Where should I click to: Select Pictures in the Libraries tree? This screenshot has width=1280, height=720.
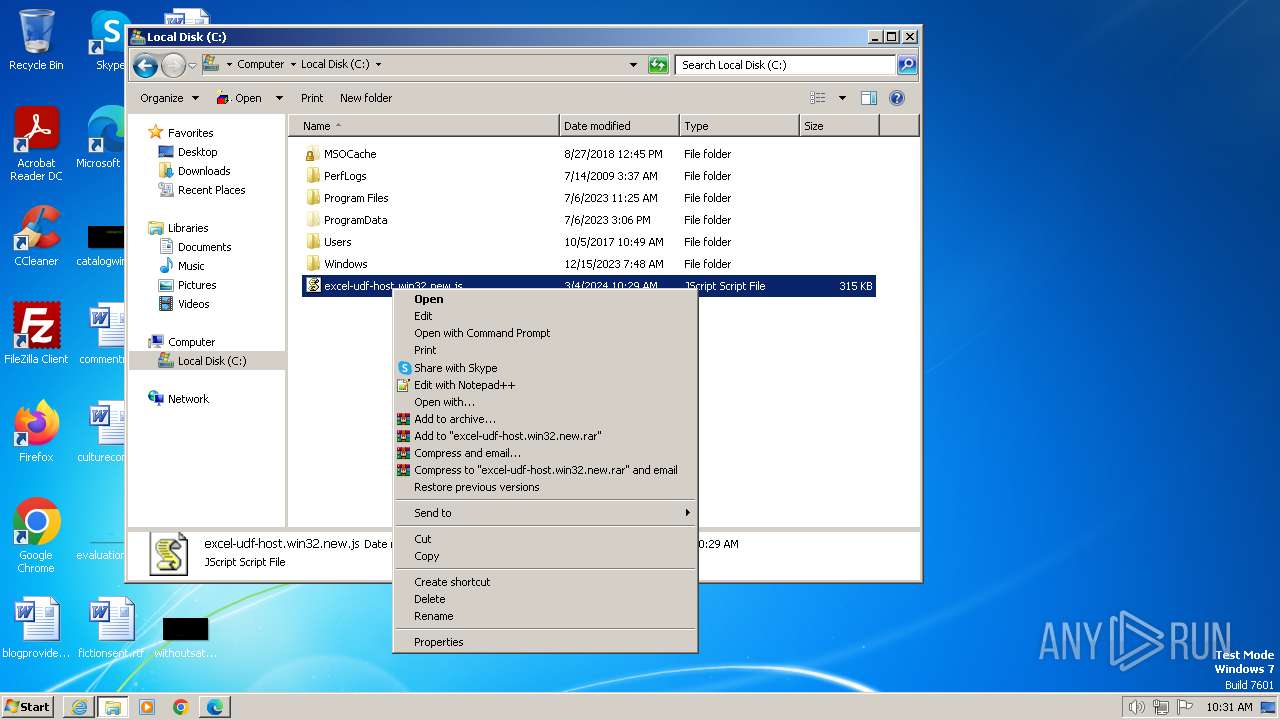[197, 285]
